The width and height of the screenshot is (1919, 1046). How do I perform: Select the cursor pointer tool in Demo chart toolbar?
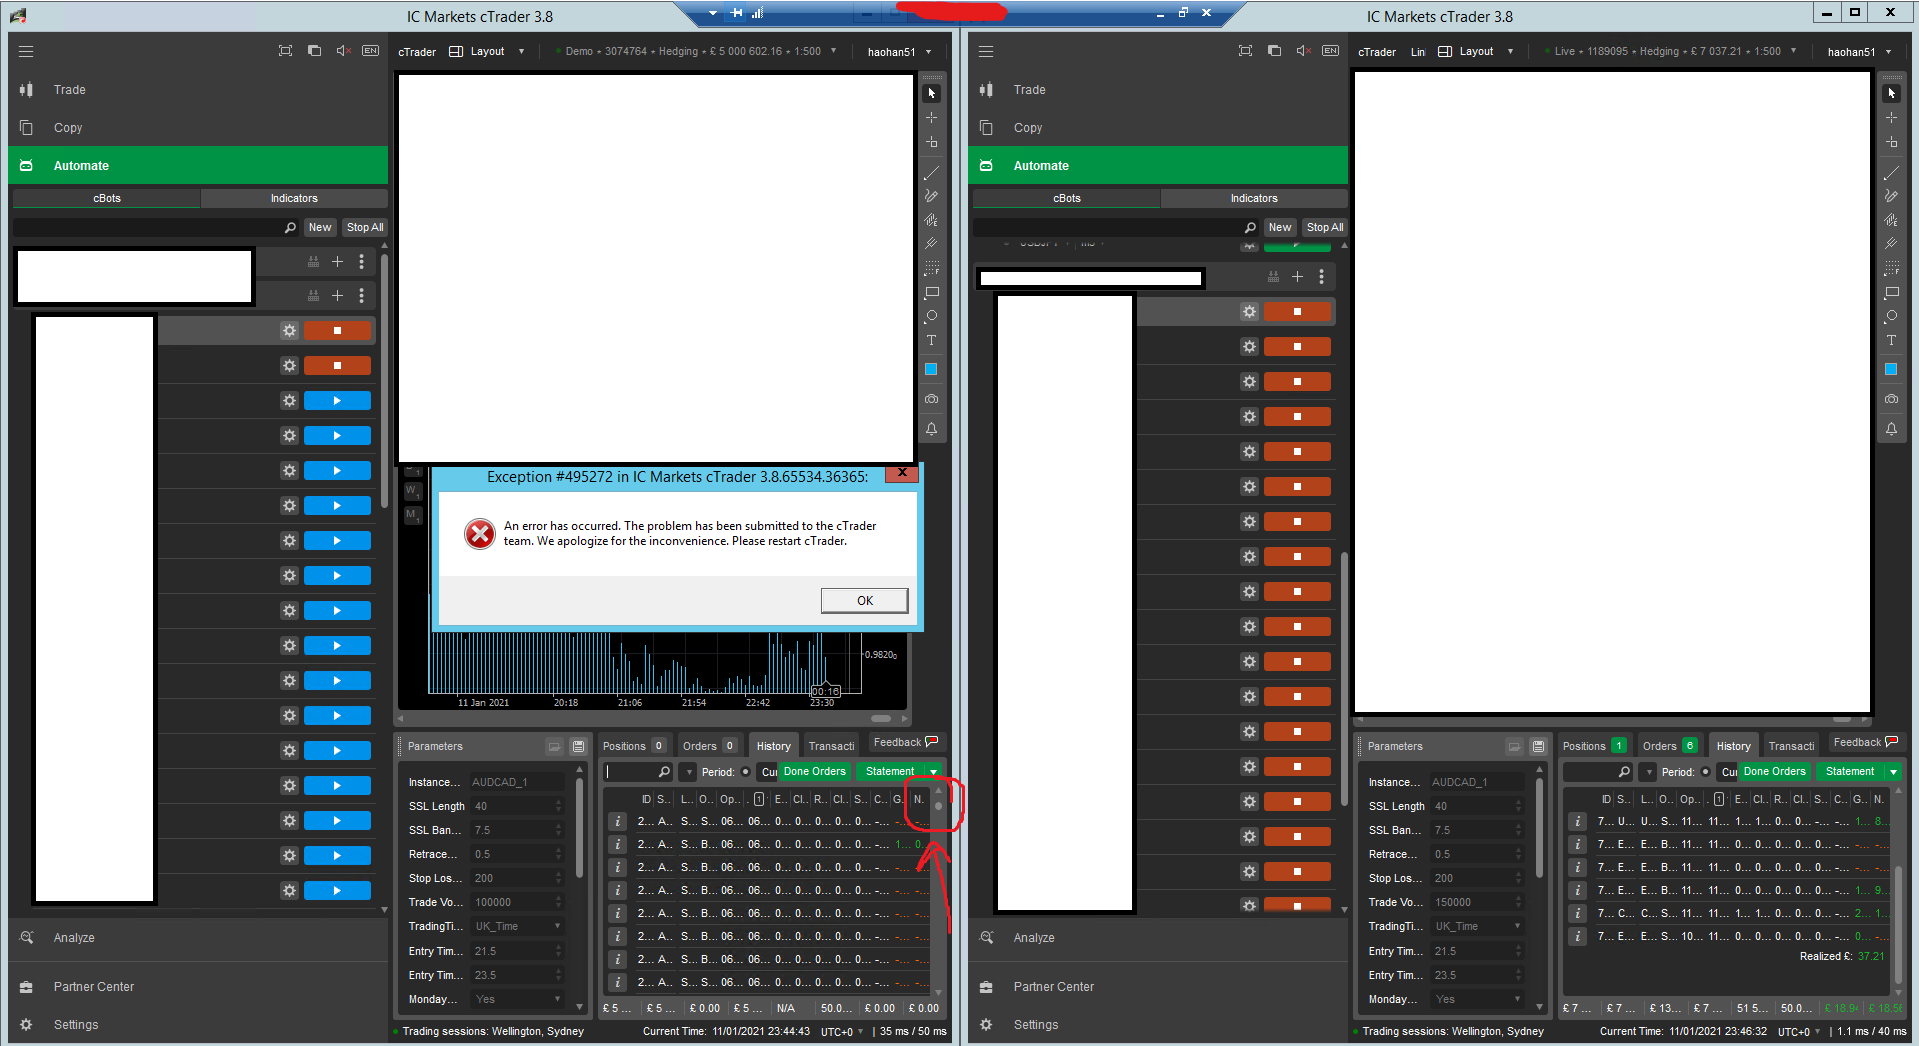point(931,93)
